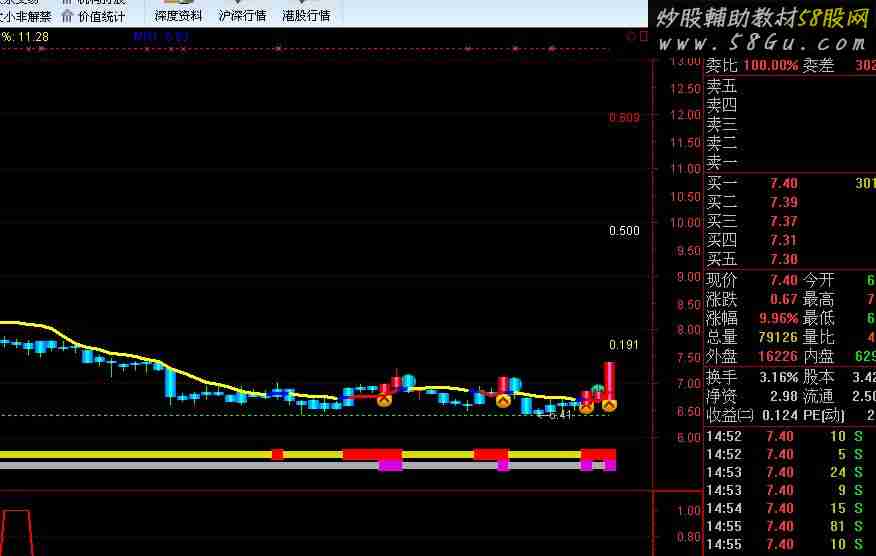Screen dimensions: 876x556
Task: Click the 流通 label
Action: tap(818, 396)
